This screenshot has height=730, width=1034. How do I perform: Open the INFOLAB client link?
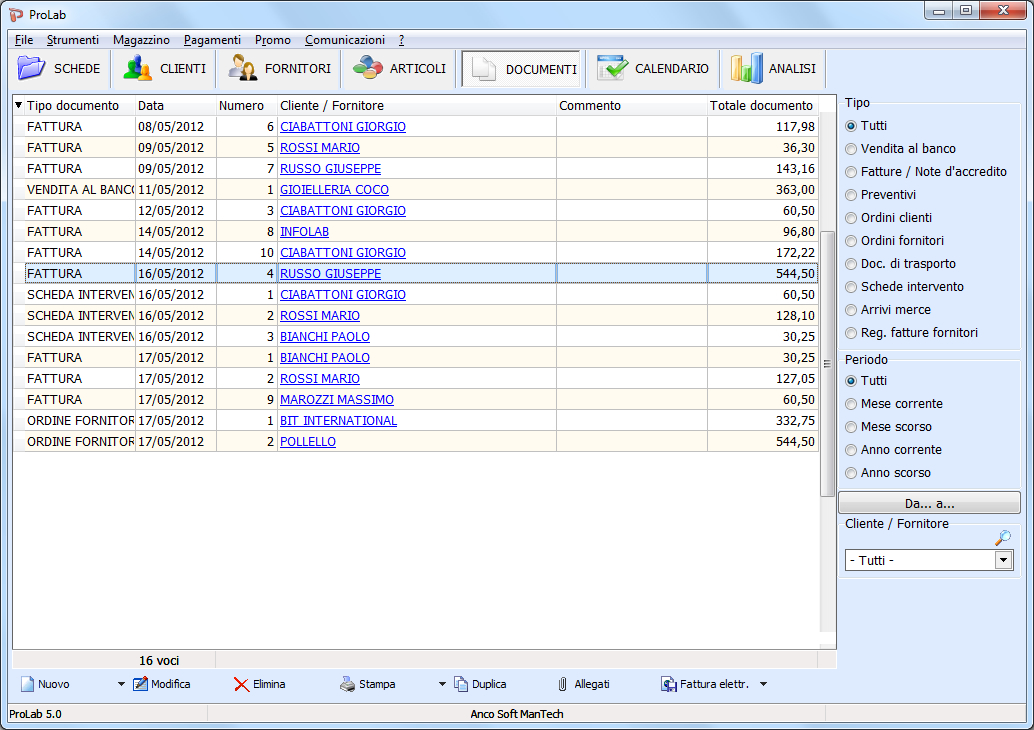305,232
